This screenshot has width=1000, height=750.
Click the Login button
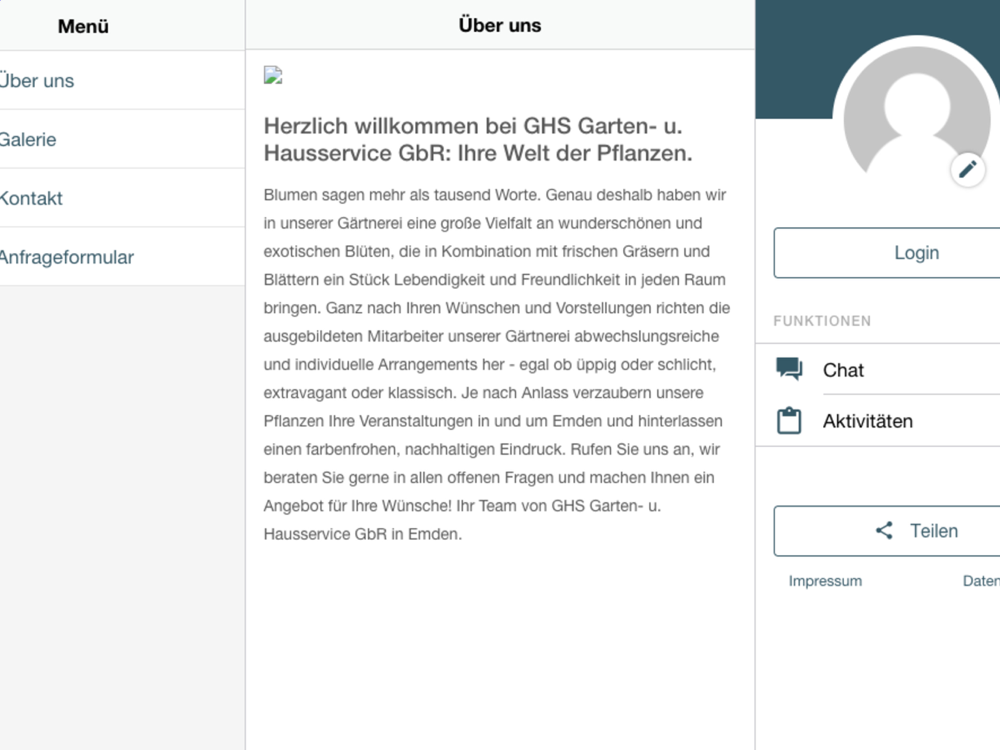pyautogui.click(x=887, y=253)
